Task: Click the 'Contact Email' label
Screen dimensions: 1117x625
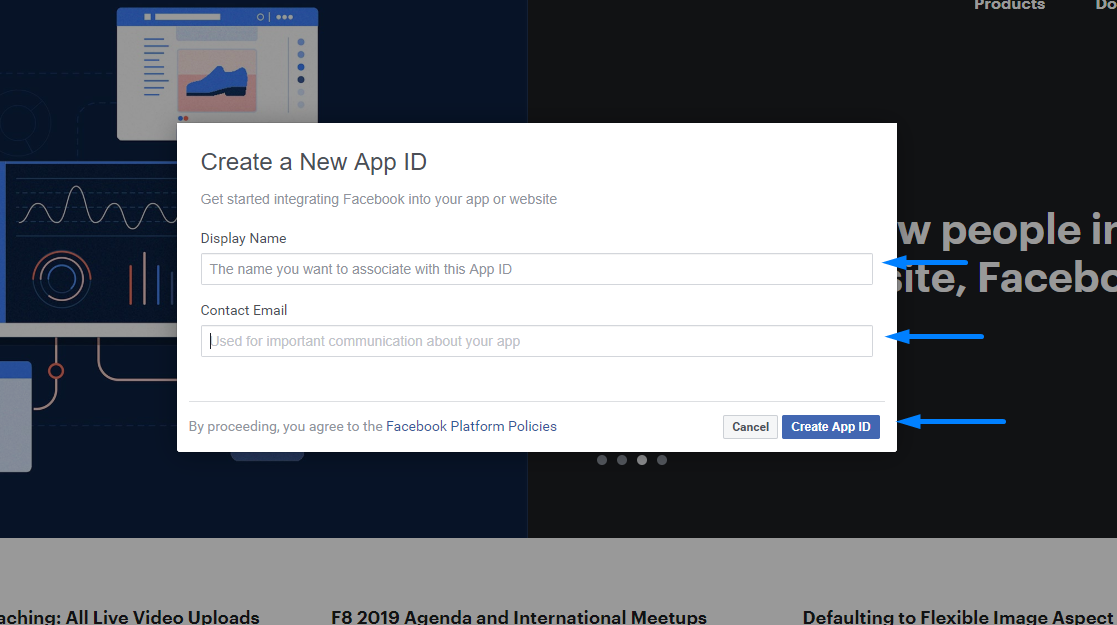Action: 244,310
